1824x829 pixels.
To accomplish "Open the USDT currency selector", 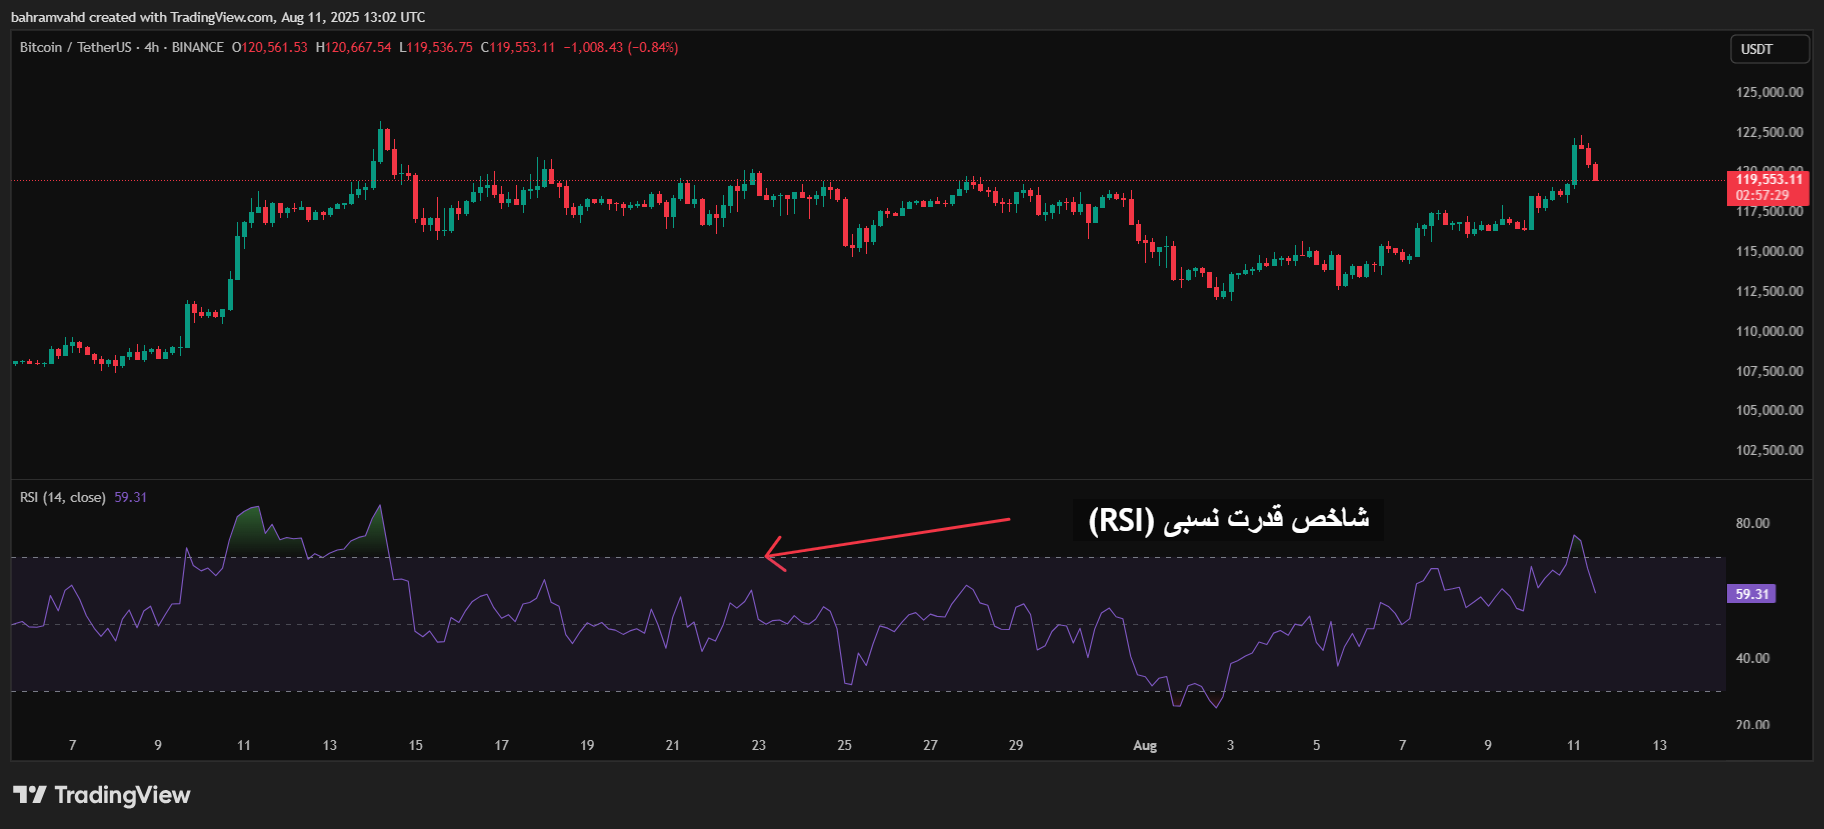I will pos(1768,49).
